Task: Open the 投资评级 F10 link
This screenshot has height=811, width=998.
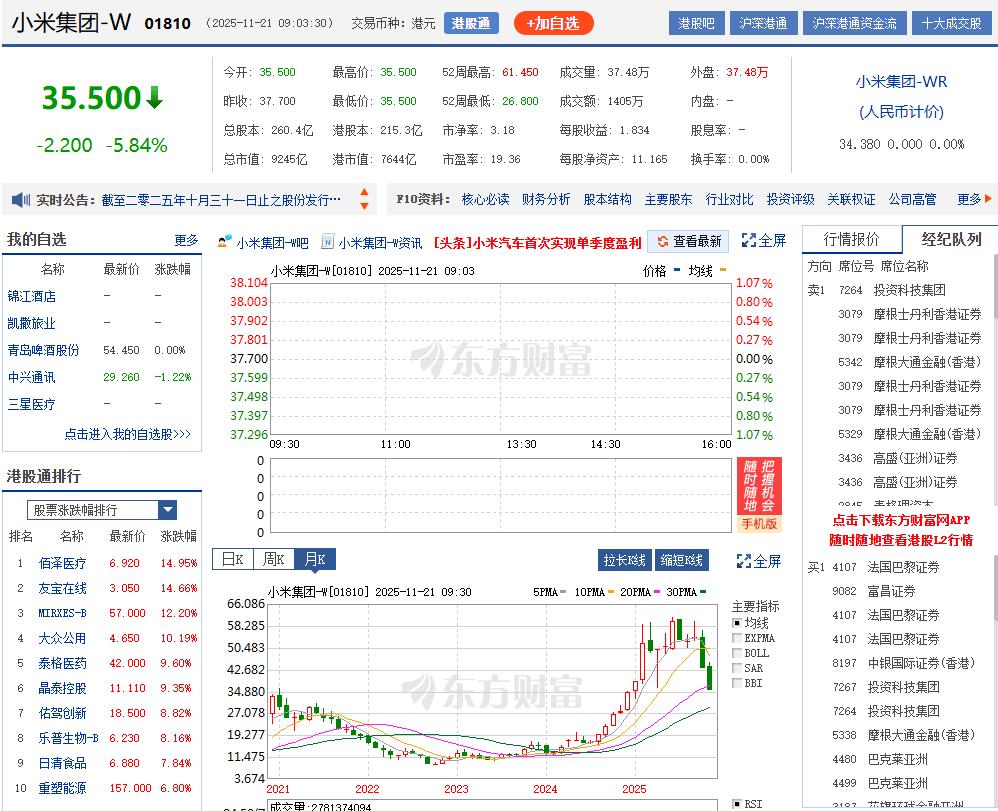Action: click(791, 199)
